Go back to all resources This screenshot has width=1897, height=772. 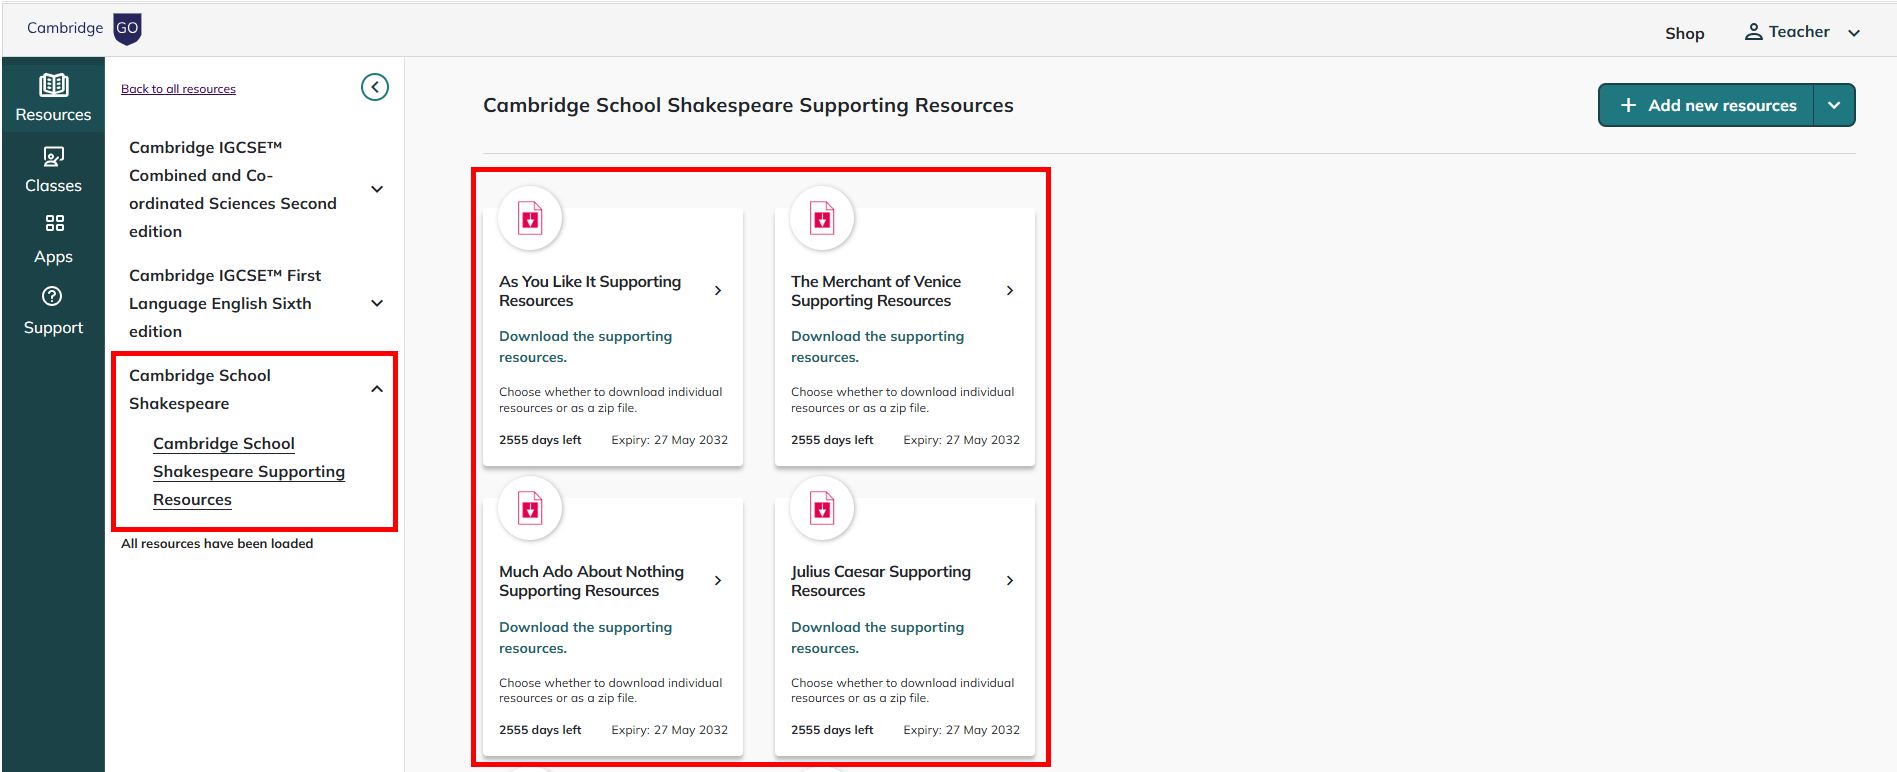point(178,89)
